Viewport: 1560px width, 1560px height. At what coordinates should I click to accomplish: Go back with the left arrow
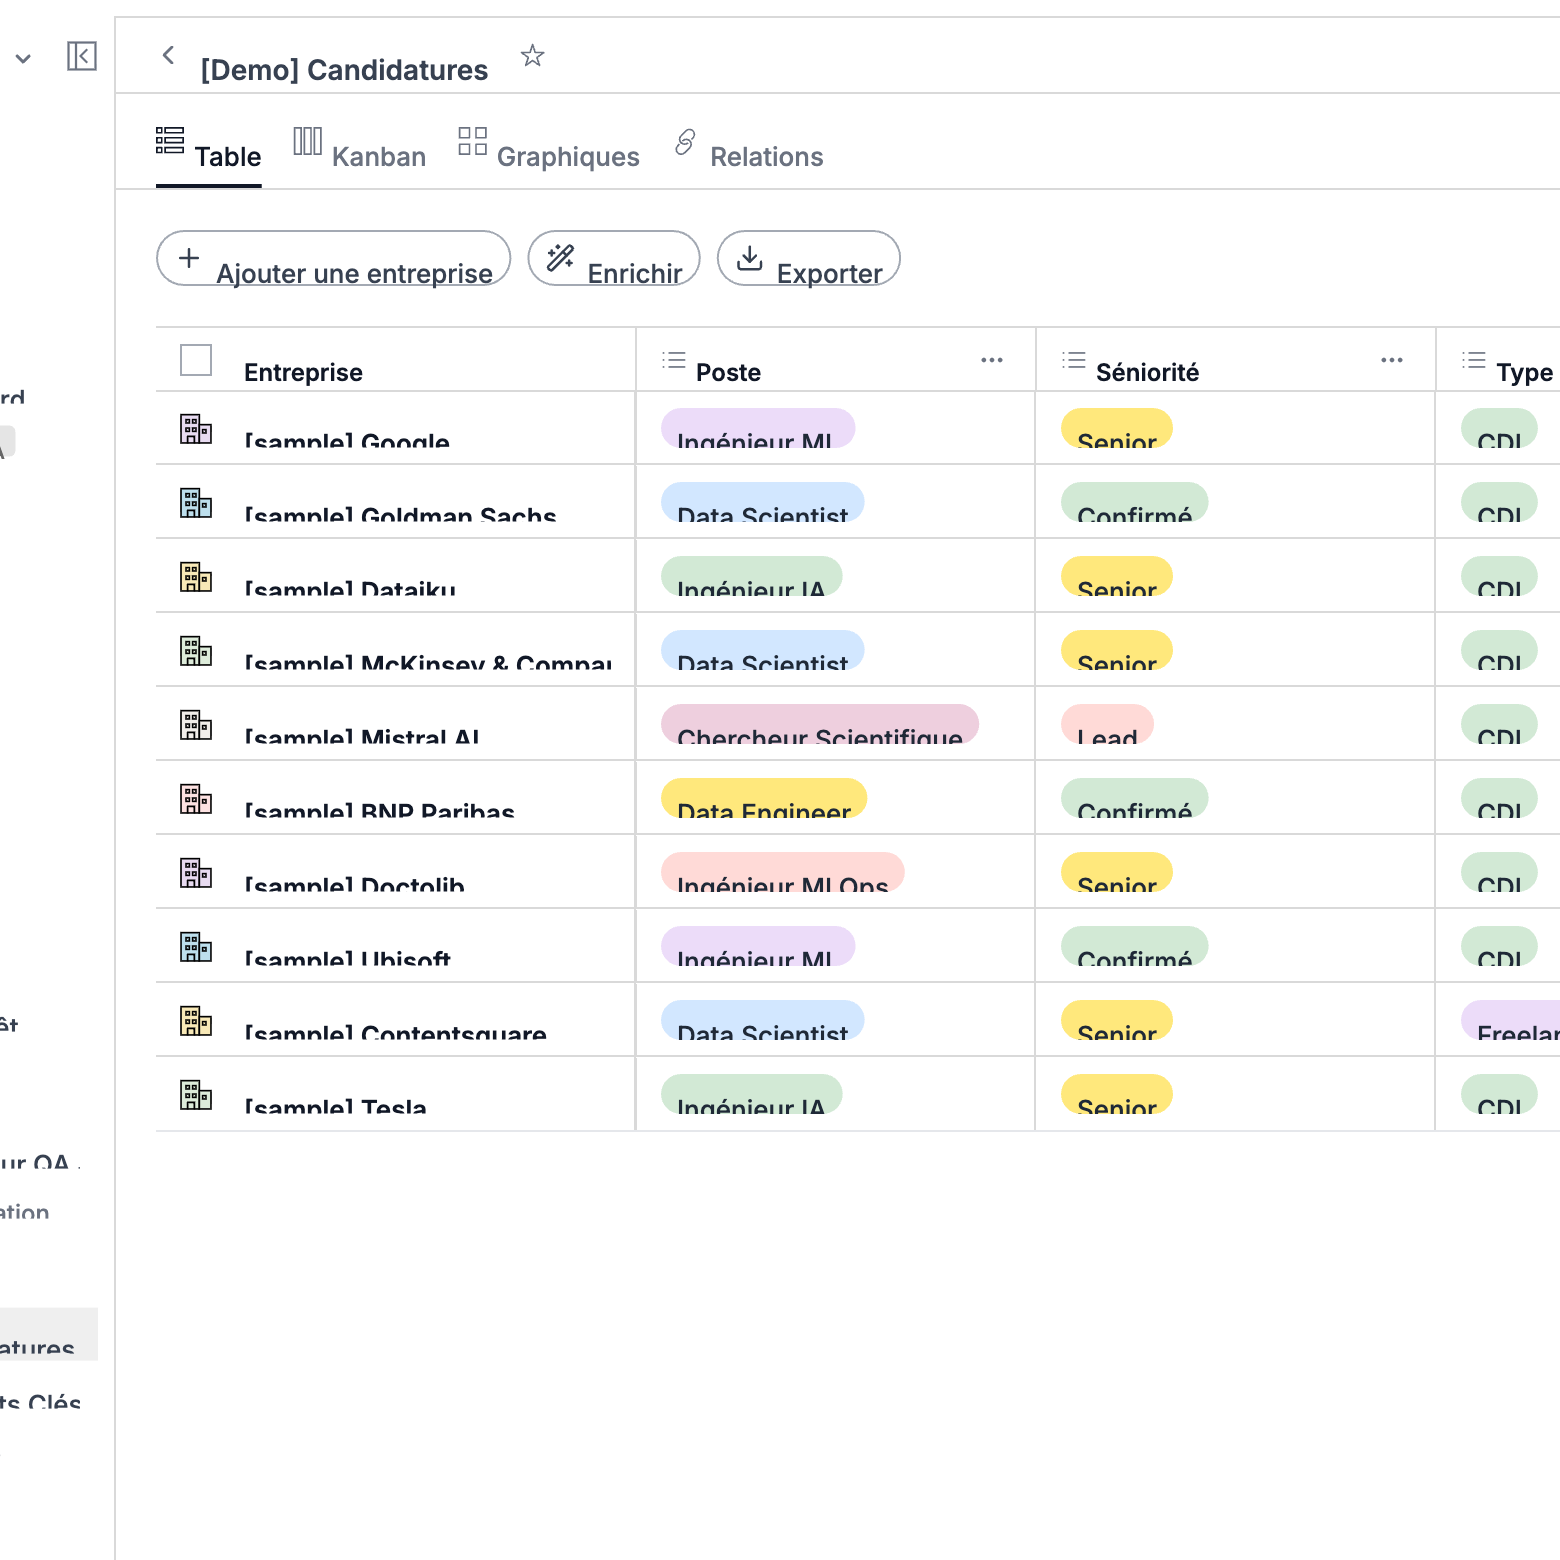[x=168, y=55]
